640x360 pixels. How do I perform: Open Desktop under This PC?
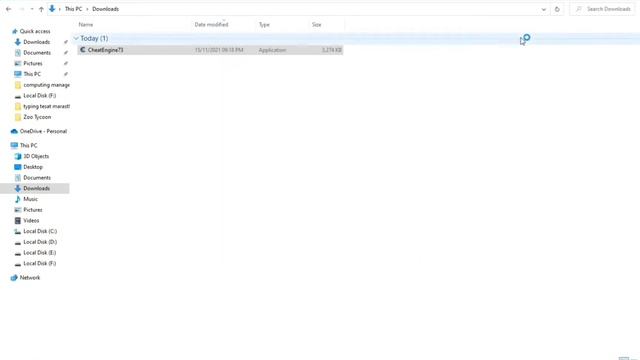[x=33, y=167]
